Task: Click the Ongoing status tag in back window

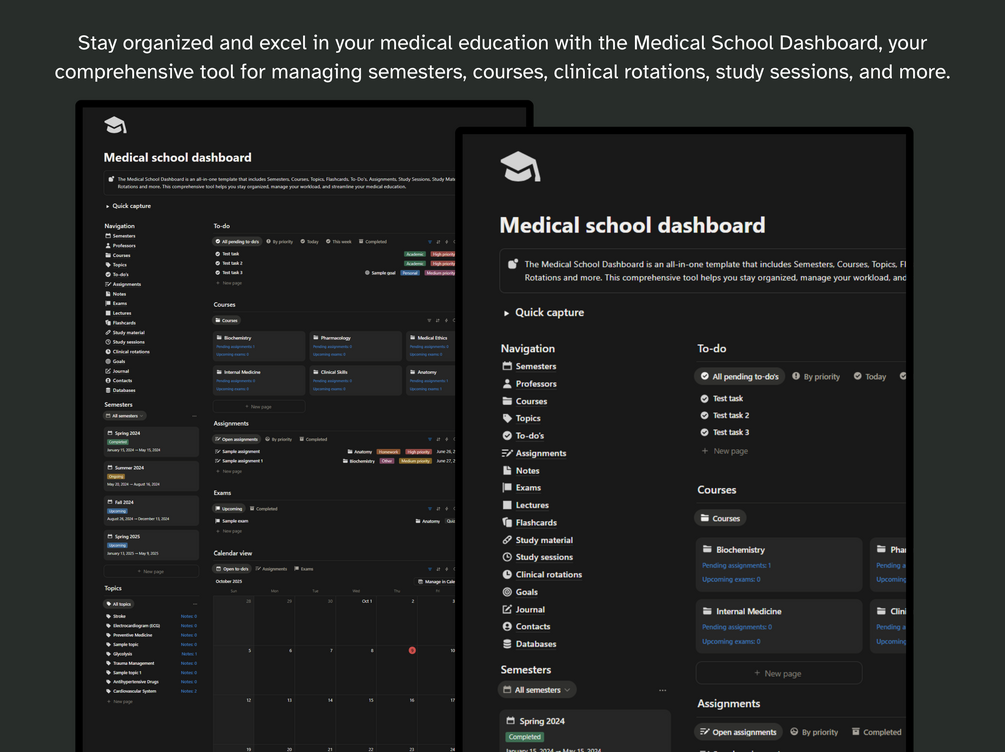Action: [116, 476]
